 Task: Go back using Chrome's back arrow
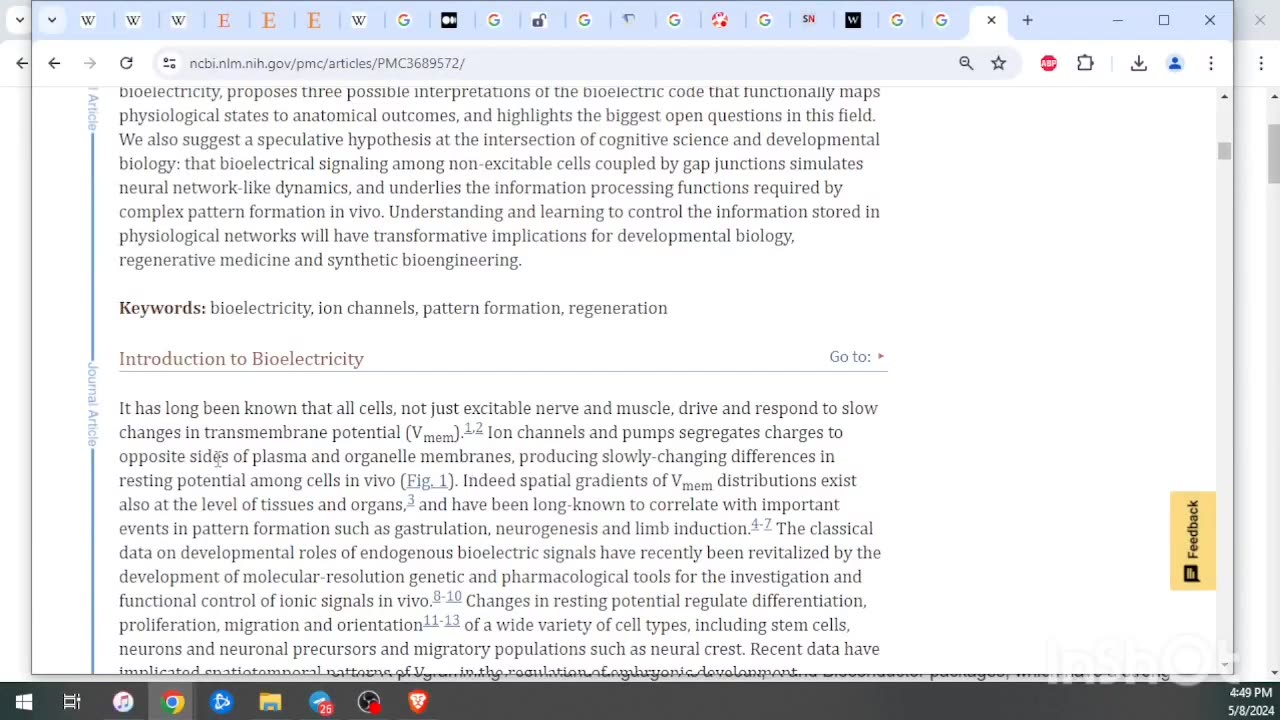(x=54, y=63)
